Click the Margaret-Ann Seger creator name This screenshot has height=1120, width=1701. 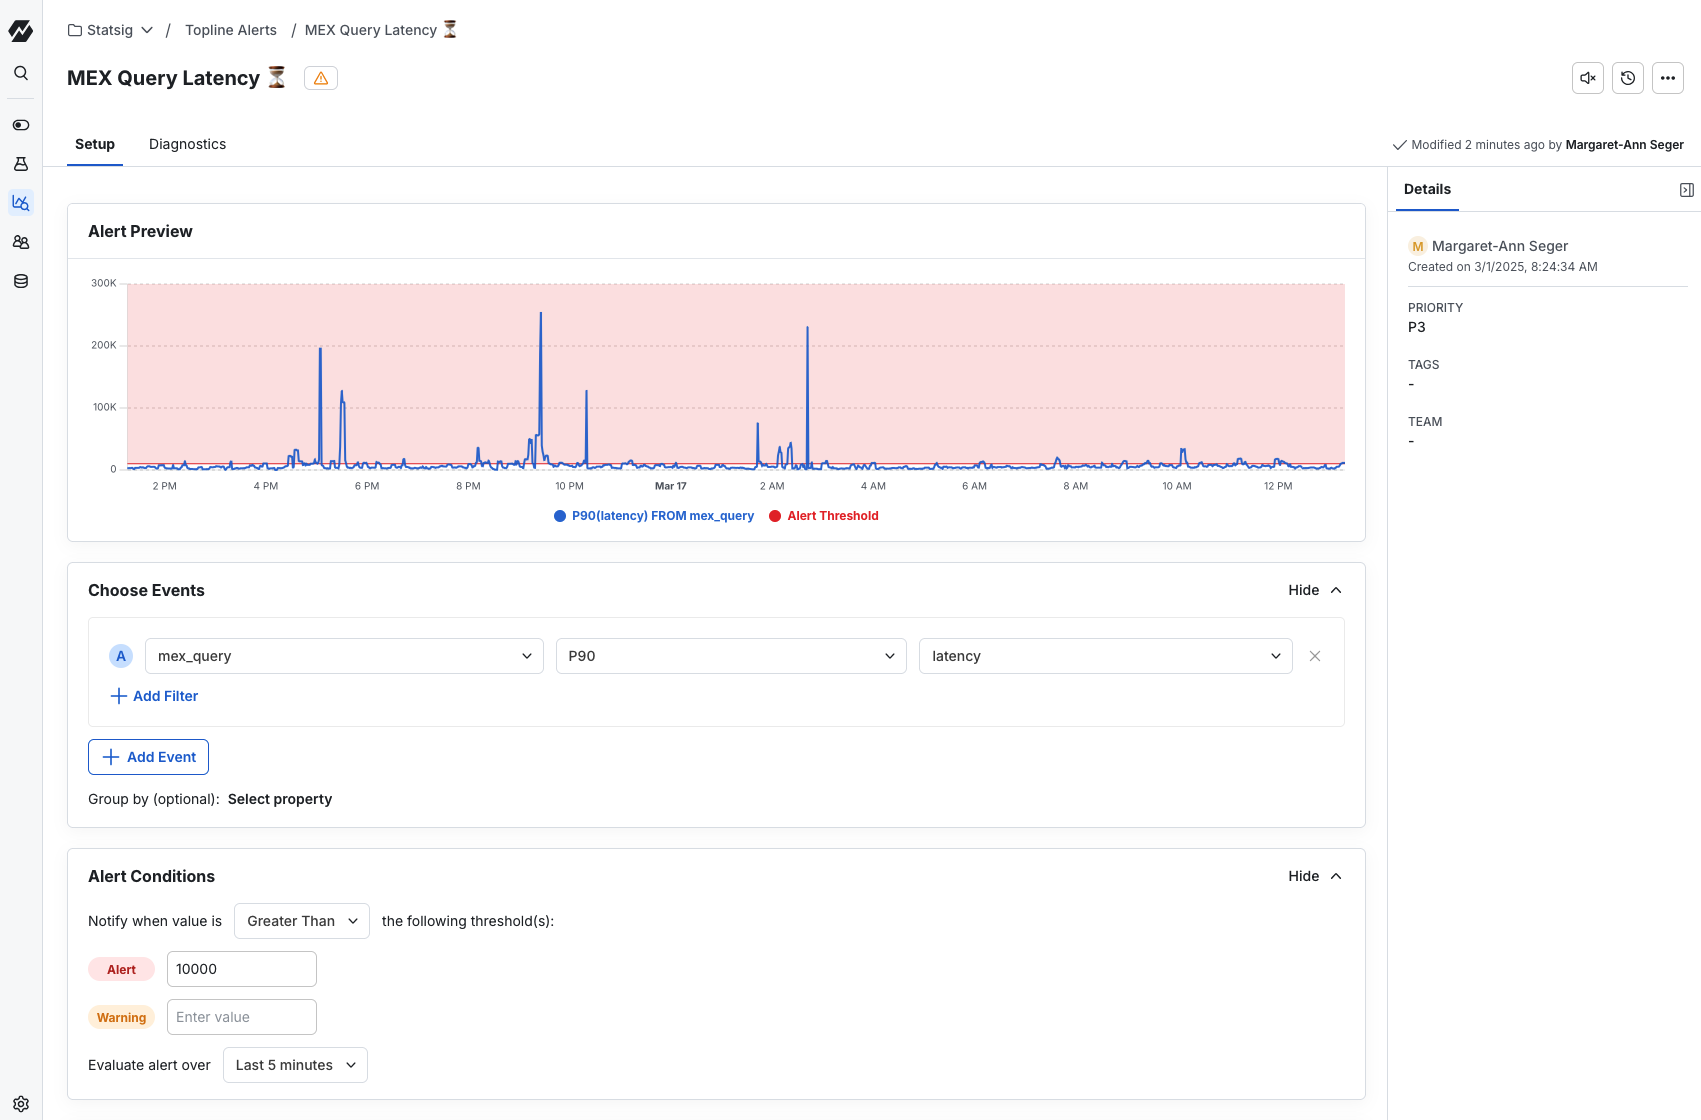[1500, 246]
